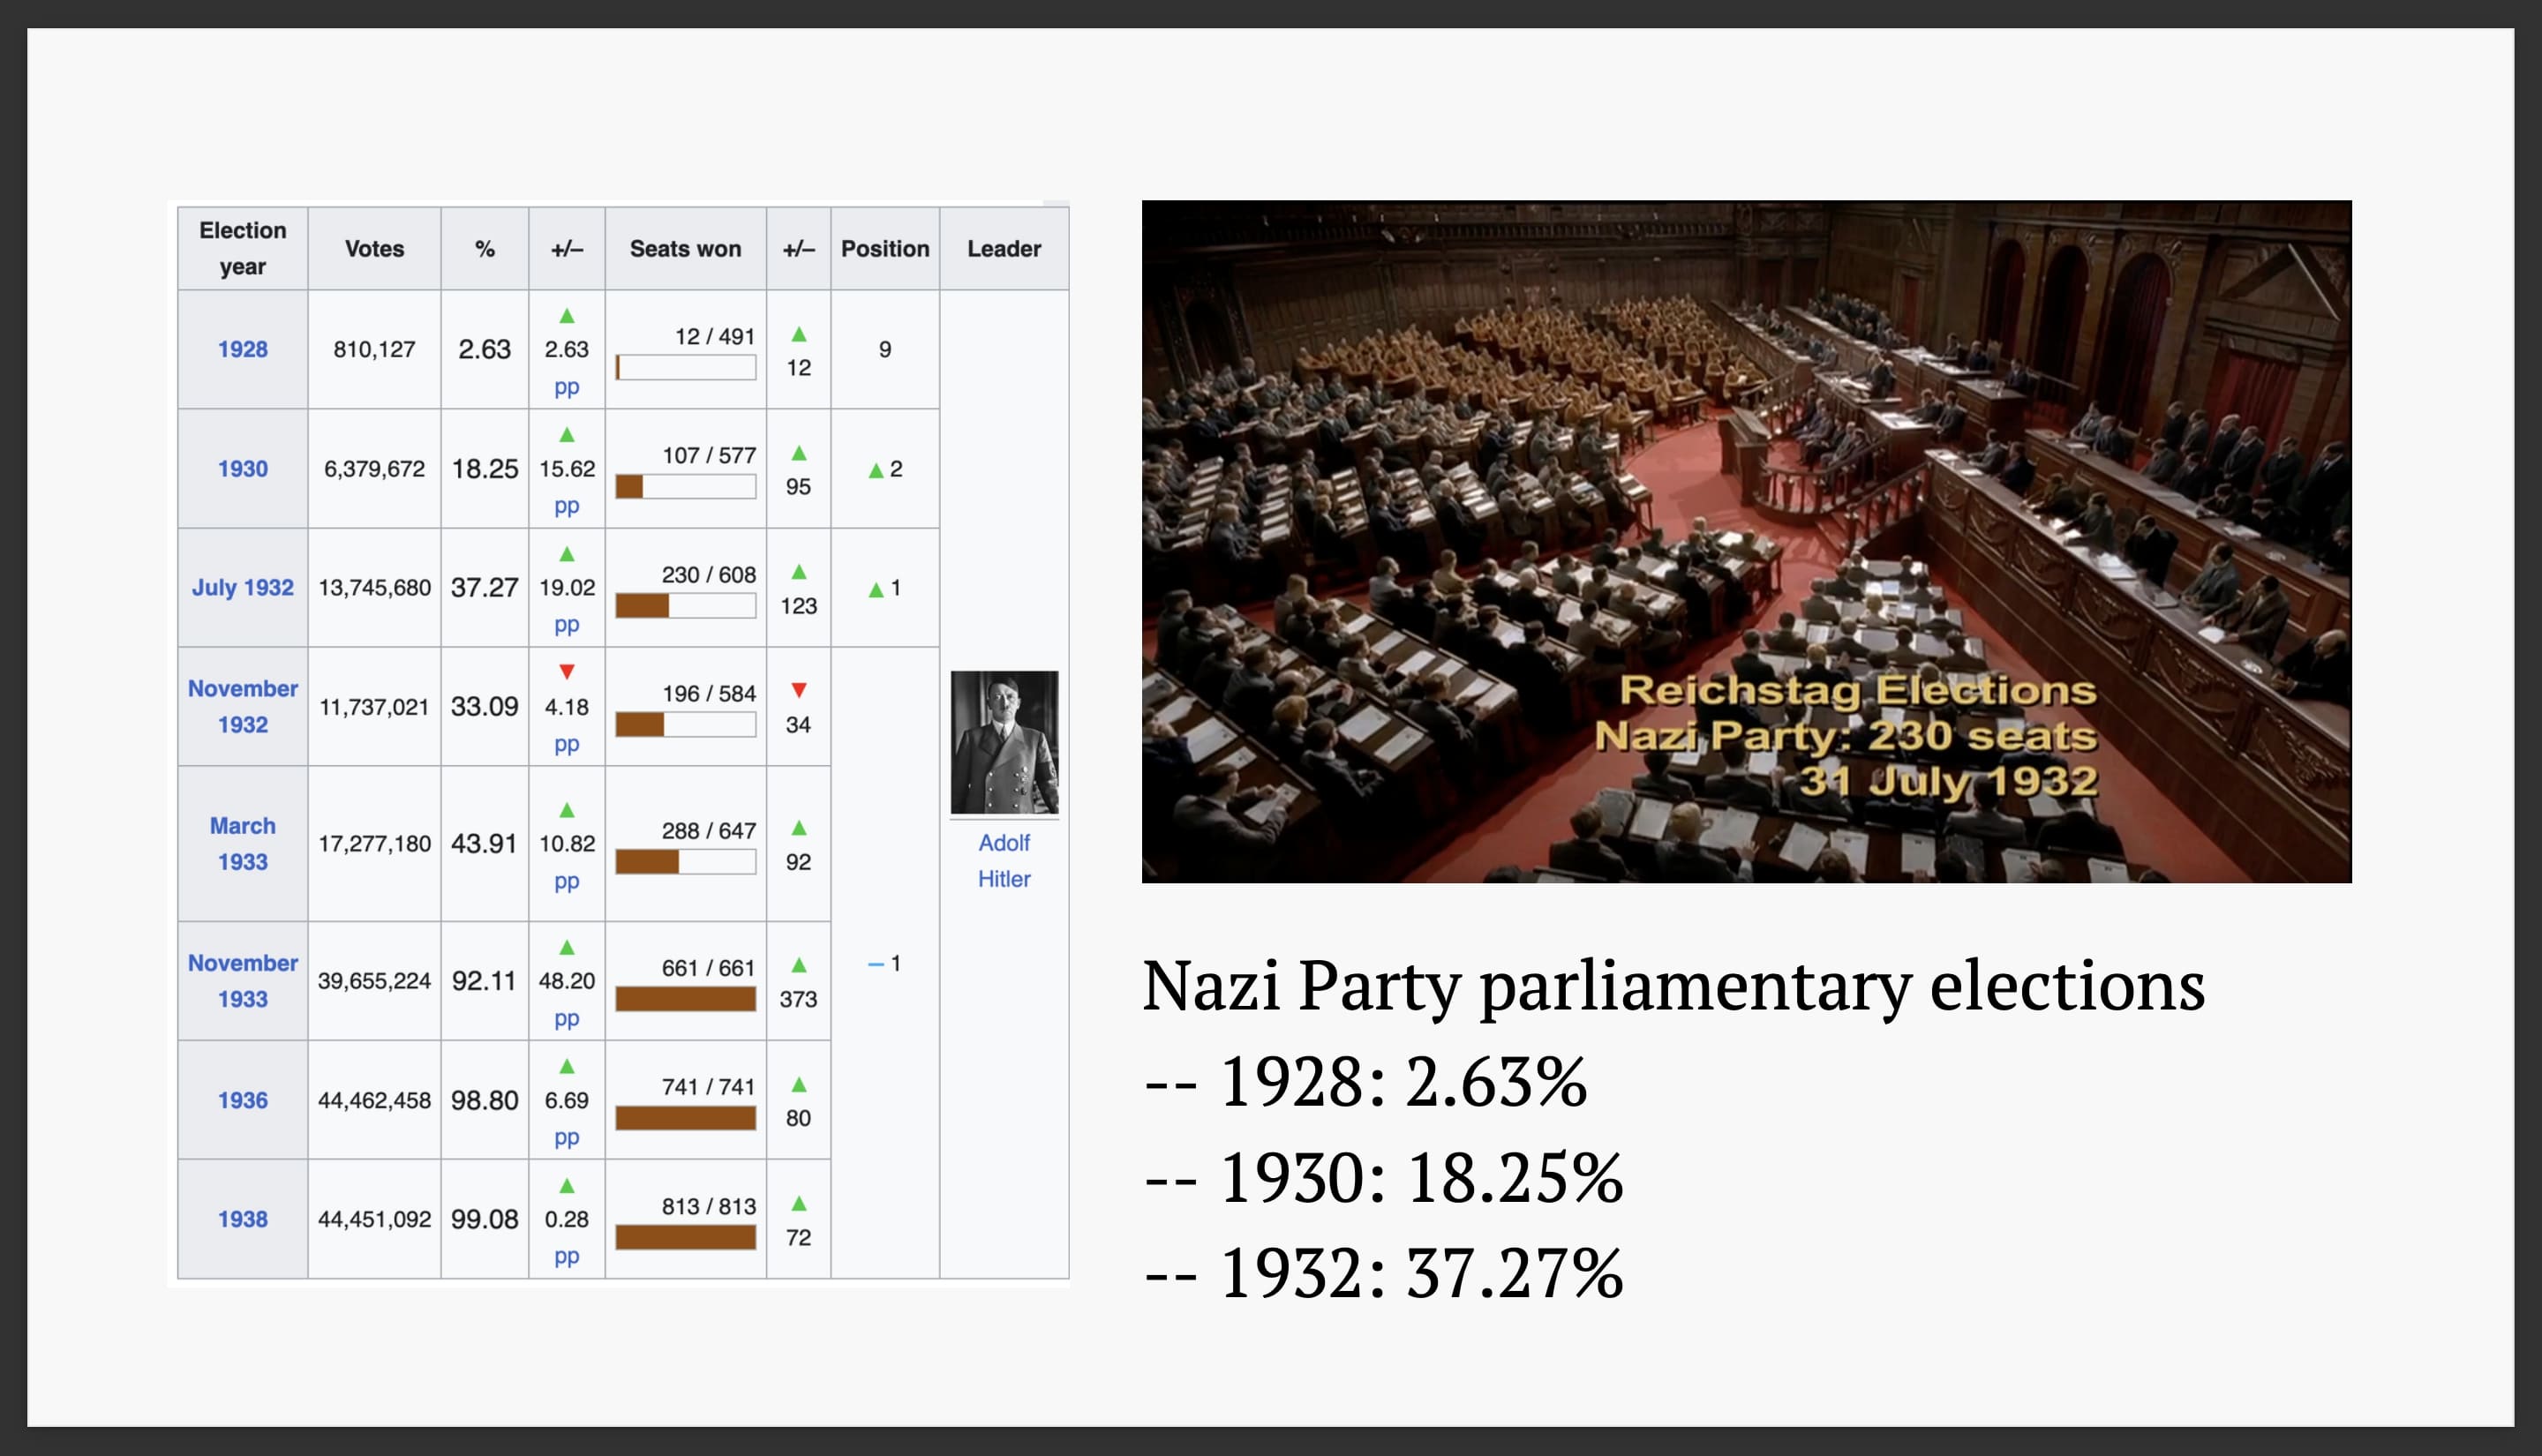Viewport: 2542px width, 1456px height.
Task: Click the full seat bar for 661 / 661
Action: (x=685, y=999)
